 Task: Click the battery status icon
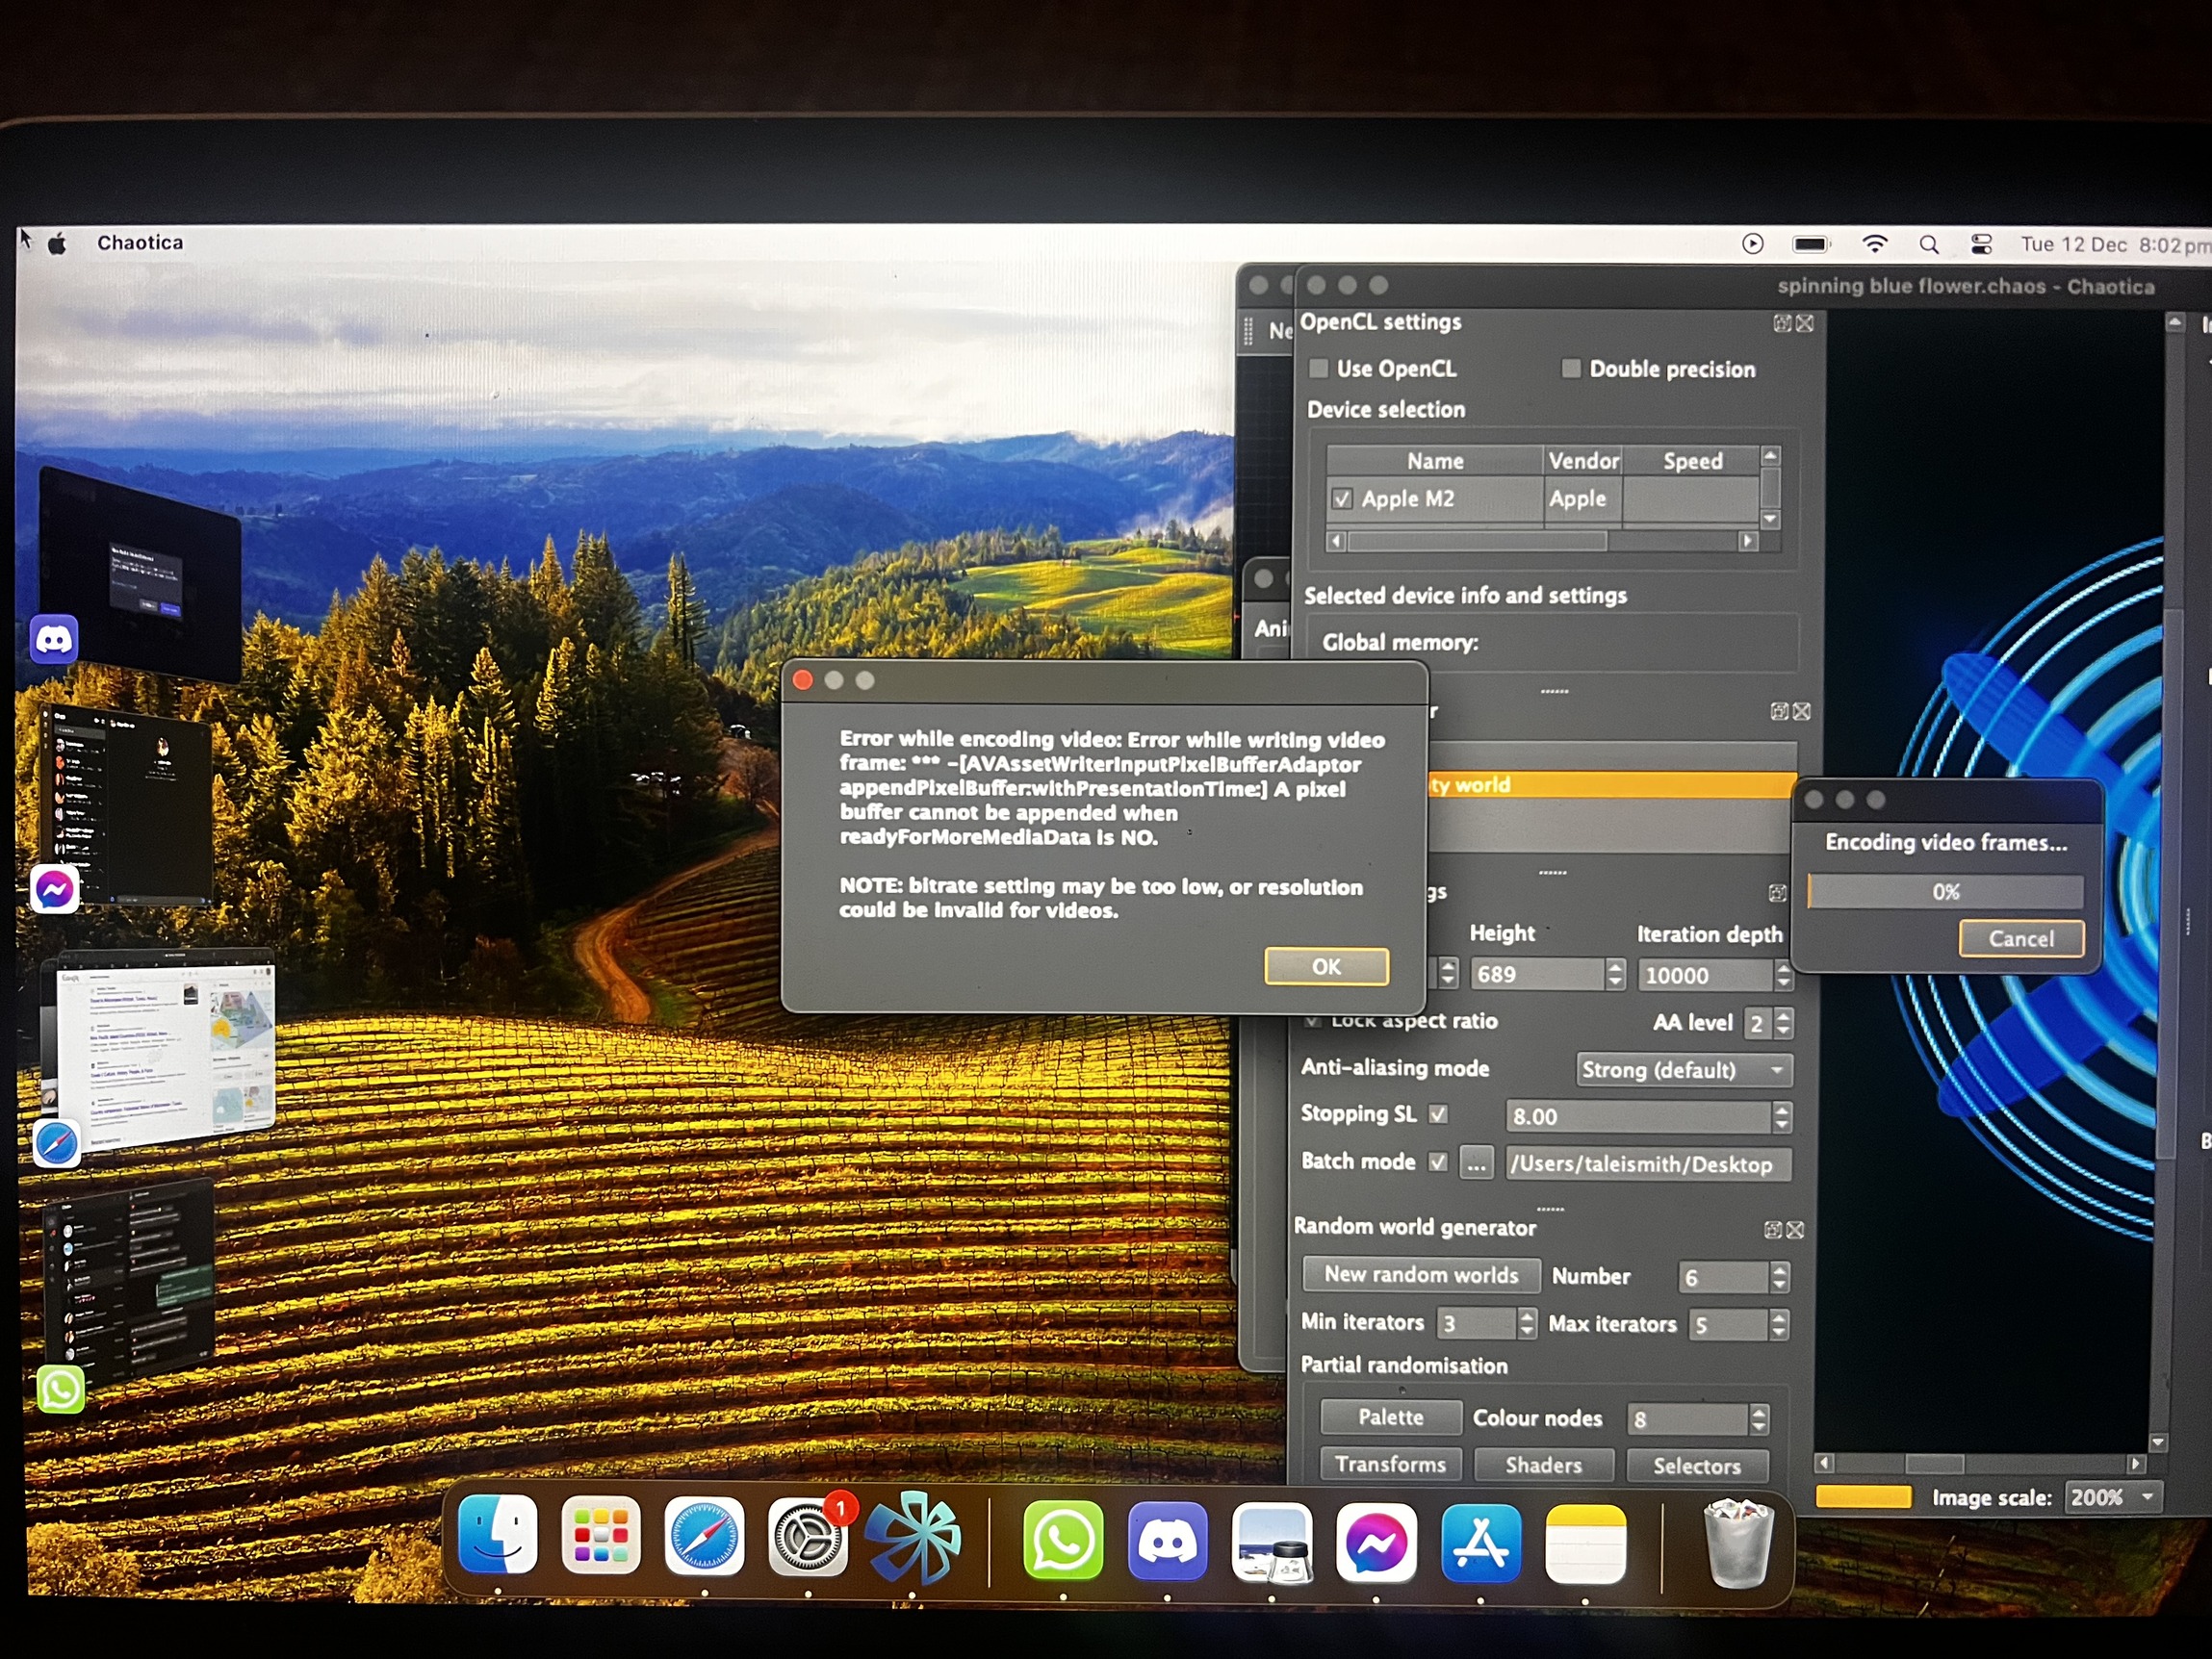click(1811, 244)
